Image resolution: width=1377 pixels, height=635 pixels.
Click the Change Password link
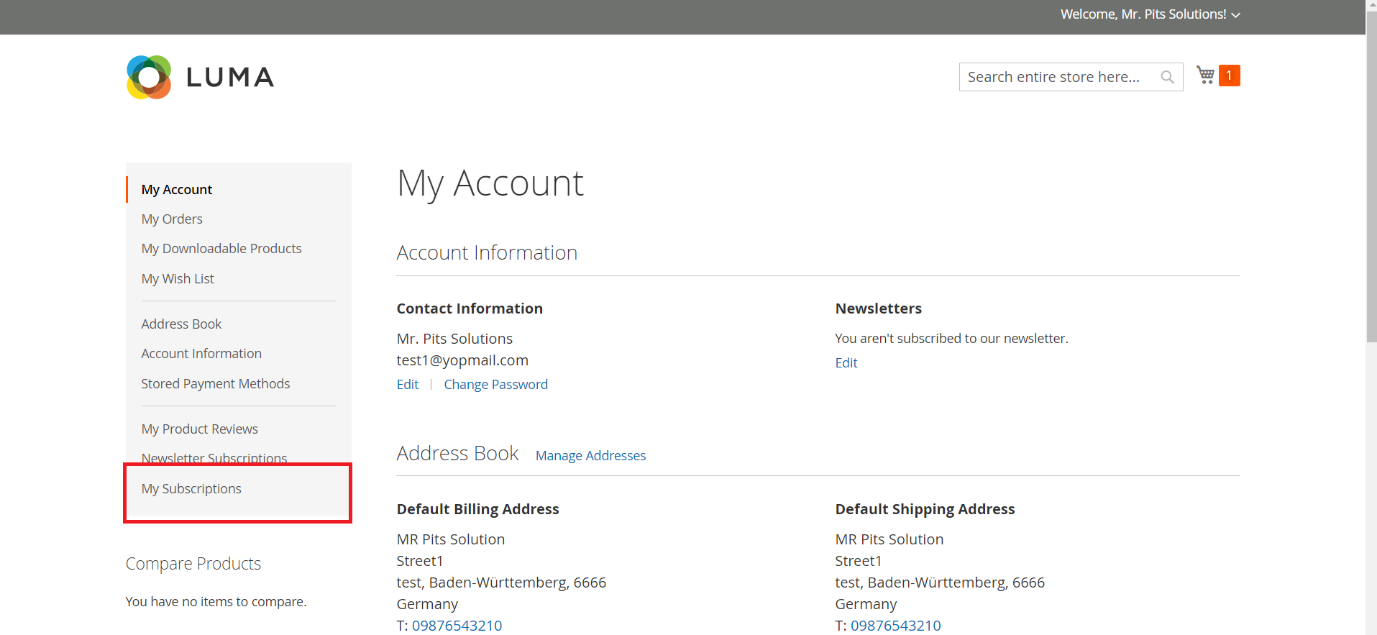[x=495, y=384]
